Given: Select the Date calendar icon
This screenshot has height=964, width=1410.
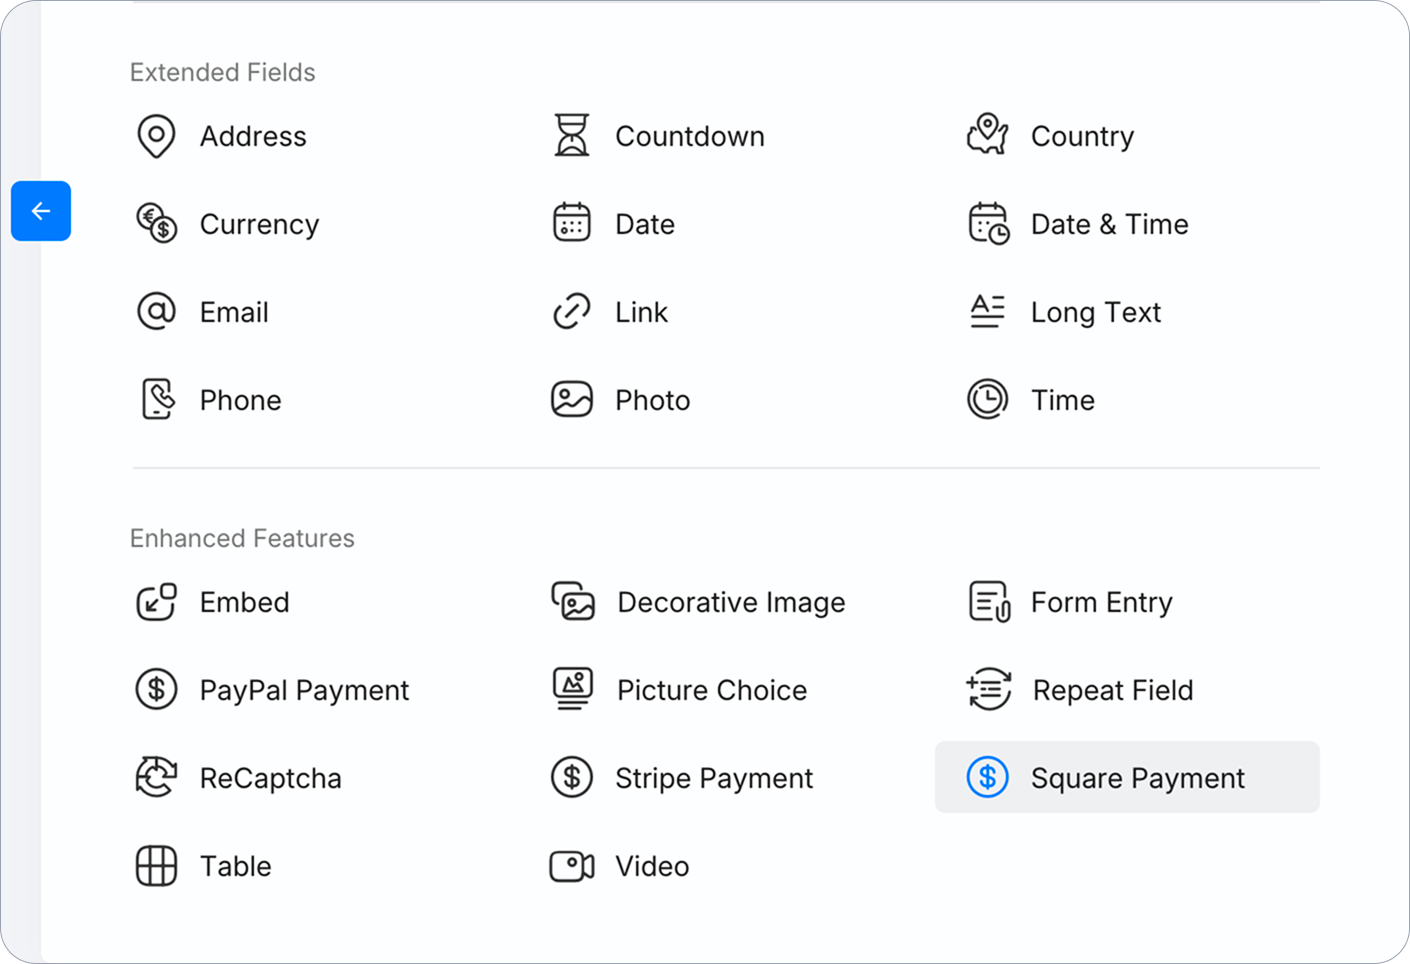Looking at the screenshot, I should (x=572, y=223).
